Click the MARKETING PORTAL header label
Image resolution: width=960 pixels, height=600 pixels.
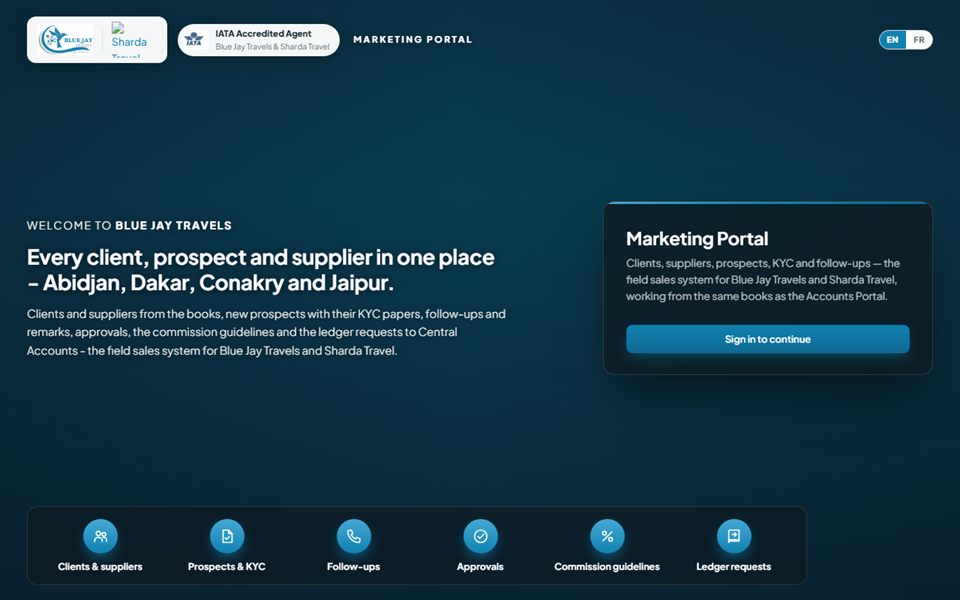413,40
